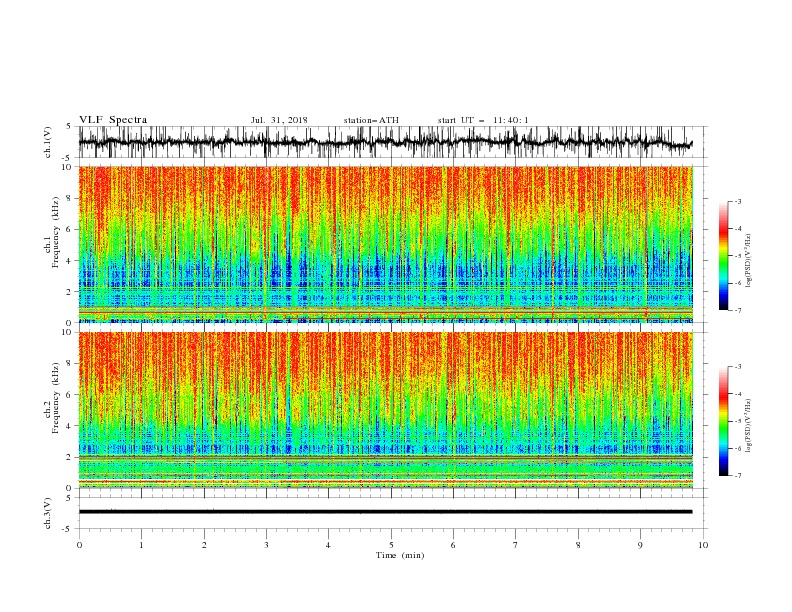792x612 pixels.
Task: Click the time axis tick label "3"
Action: (x=266, y=545)
